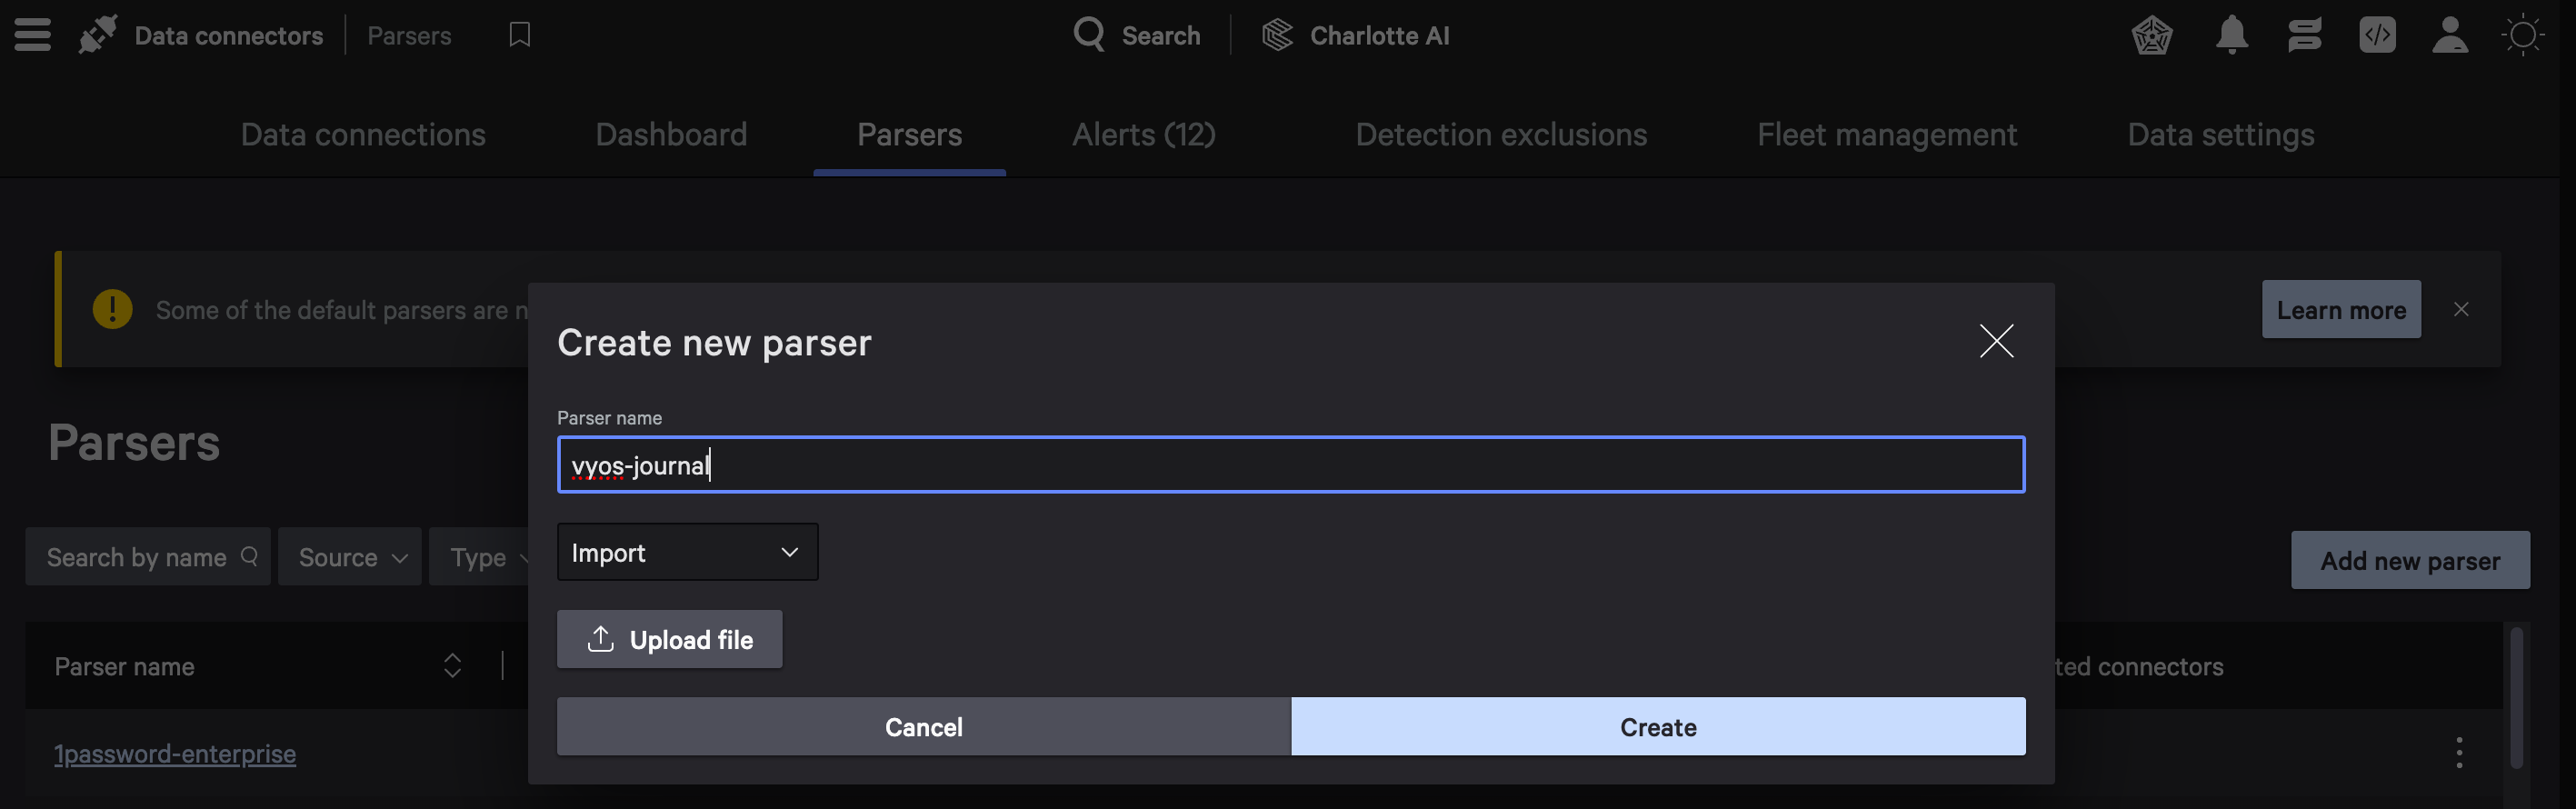Open the code developer icon
The image size is (2576, 809).
pos(2377,35)
